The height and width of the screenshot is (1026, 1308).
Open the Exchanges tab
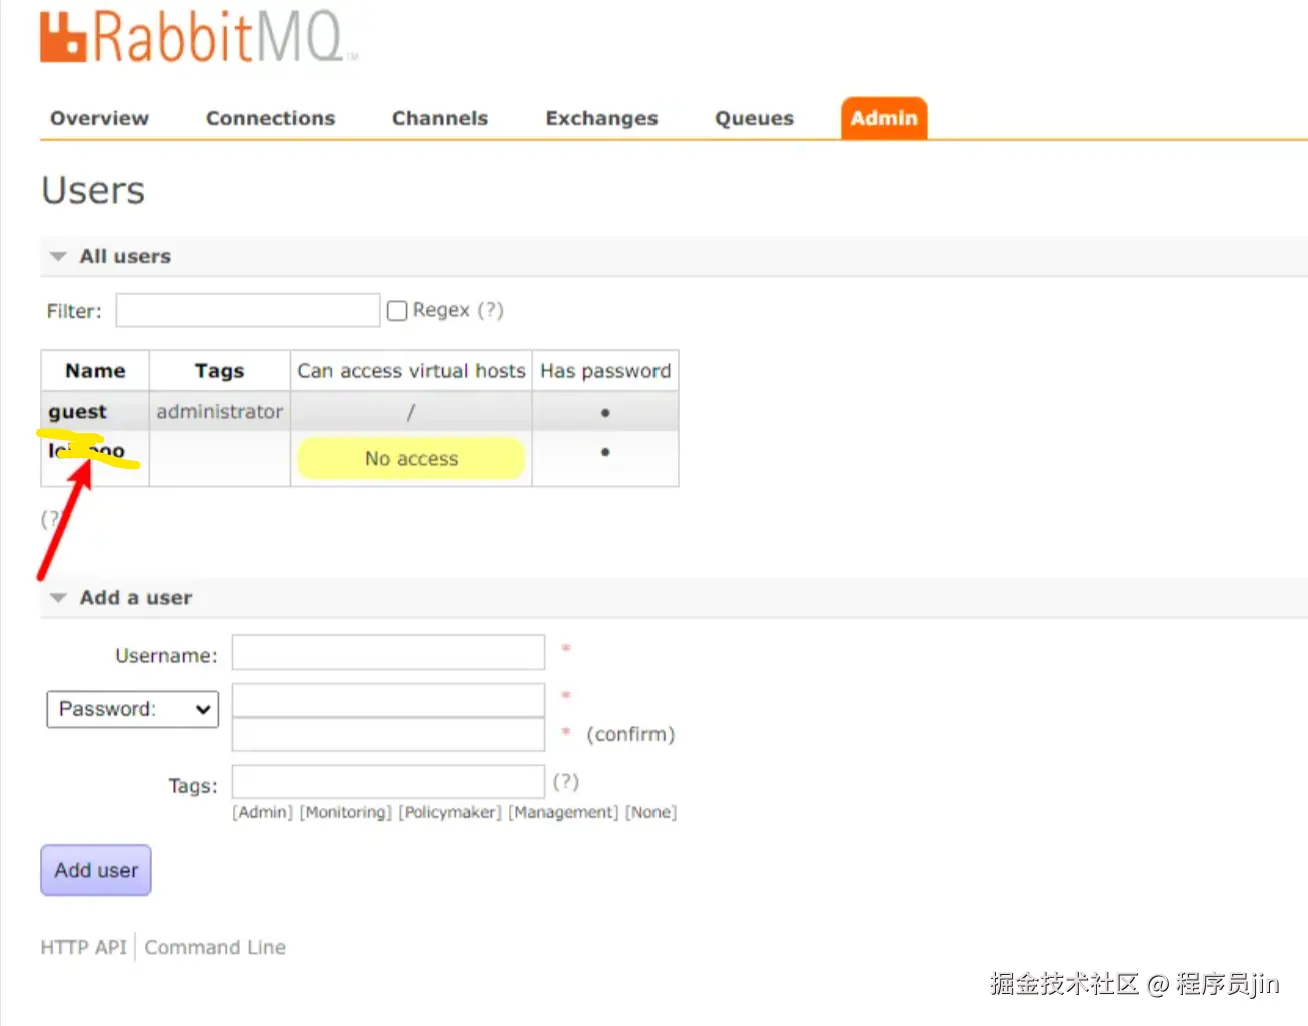point(601,118)
